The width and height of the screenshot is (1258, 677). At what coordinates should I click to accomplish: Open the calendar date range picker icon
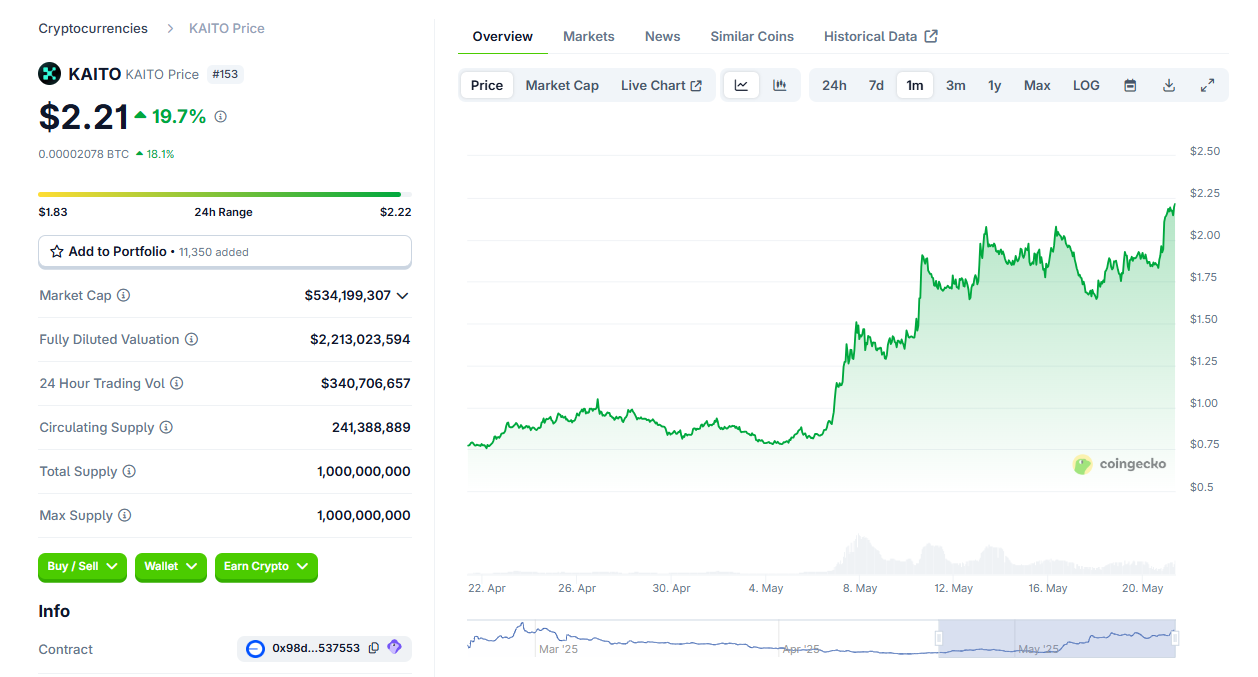pyautogui.click(x=1130, y=86)
